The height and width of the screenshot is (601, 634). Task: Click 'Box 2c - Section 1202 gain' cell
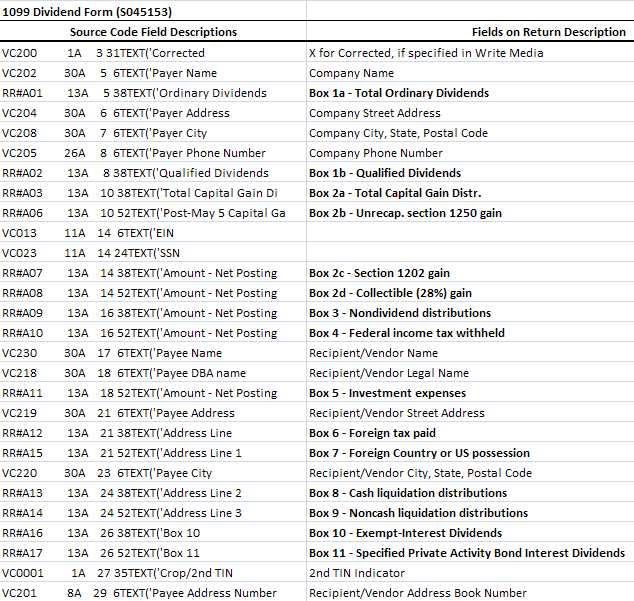pos(470,273)
